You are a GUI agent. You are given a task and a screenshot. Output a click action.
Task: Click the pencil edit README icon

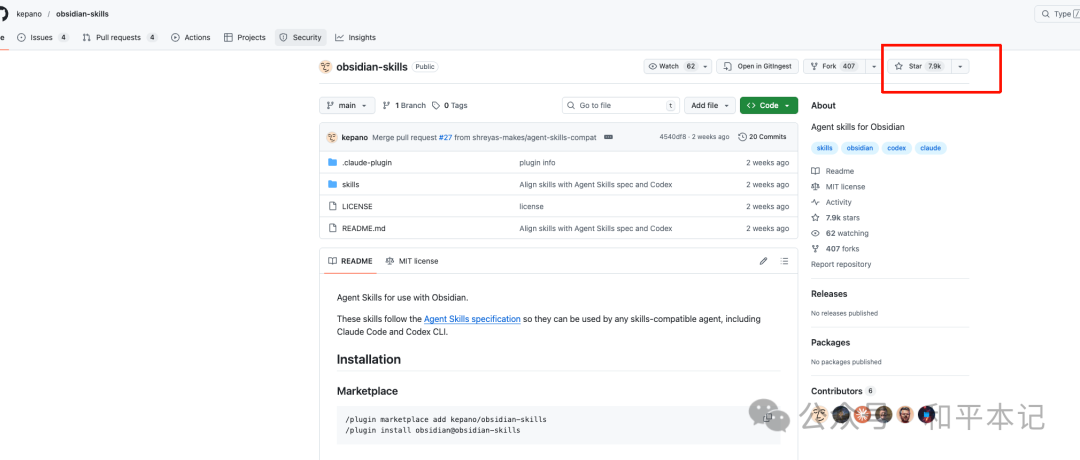tap(763, 261)
